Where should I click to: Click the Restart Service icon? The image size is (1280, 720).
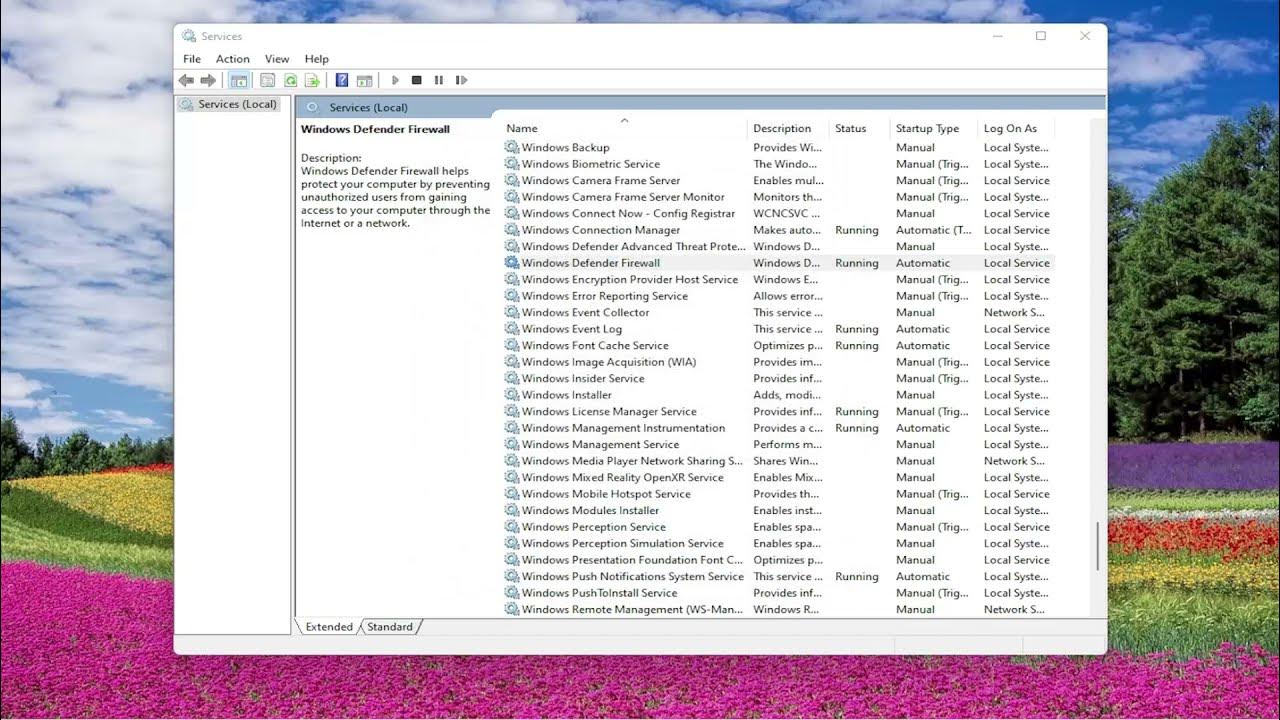461,80
